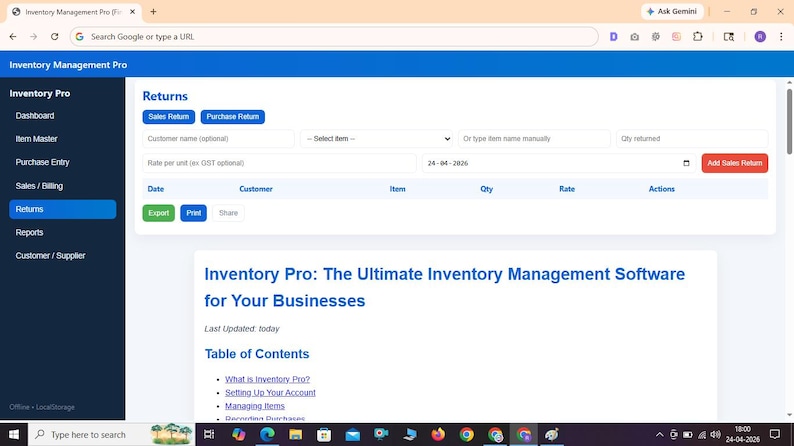Click the Qty column header

tap(487, 189)
